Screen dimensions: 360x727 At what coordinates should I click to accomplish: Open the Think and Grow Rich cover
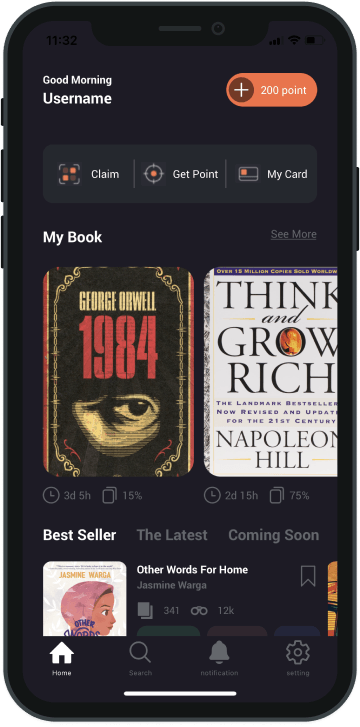click(x=270, y=371)
